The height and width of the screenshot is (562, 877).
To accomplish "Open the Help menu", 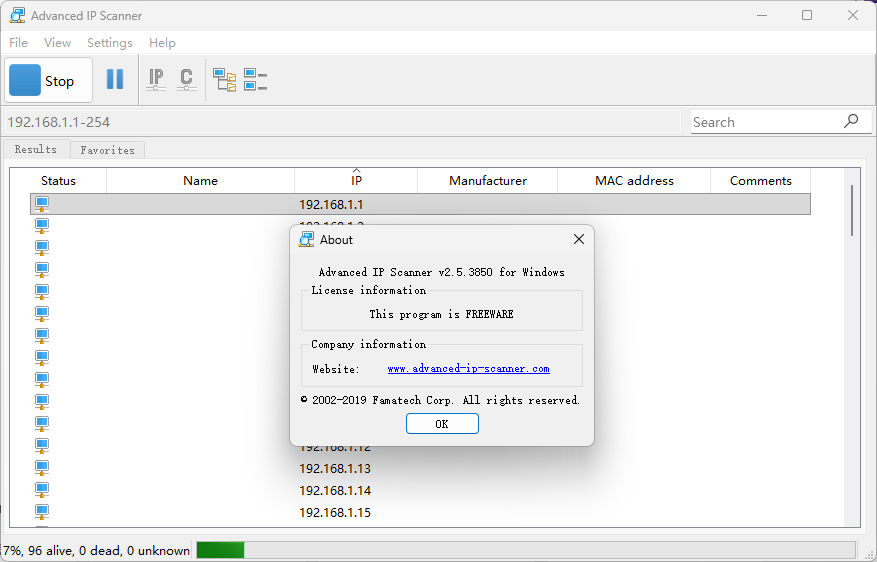I will pos(162,42).
